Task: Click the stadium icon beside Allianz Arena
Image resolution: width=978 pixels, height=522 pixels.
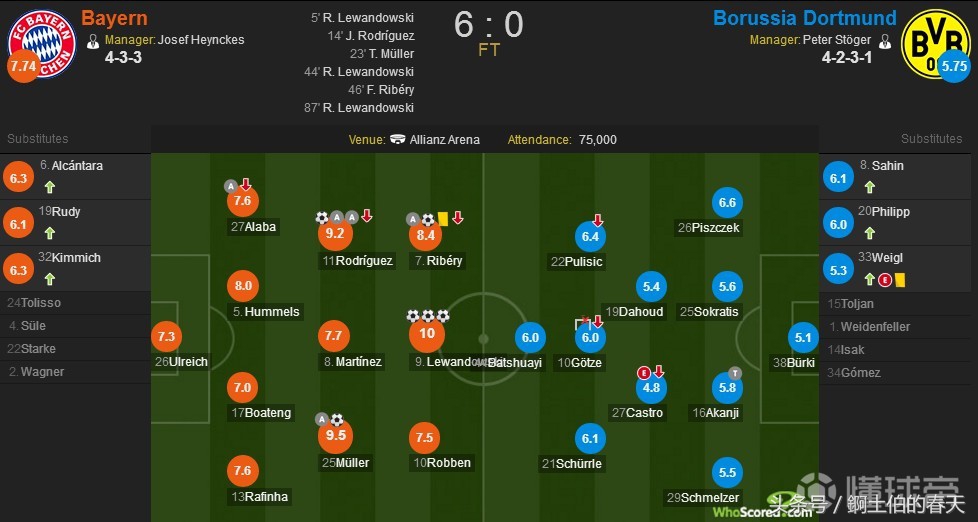Action: (x=398, y=140)
